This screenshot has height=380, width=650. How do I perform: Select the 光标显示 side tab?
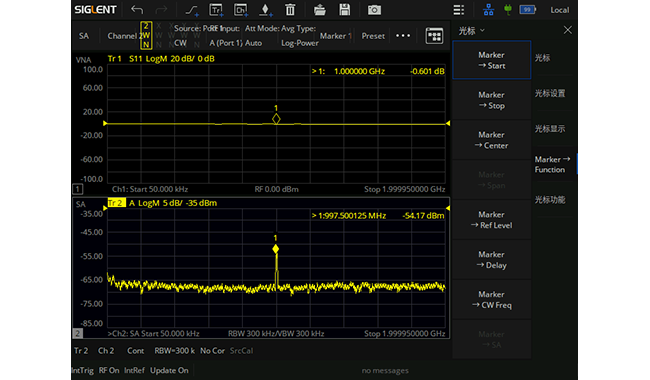550,129
